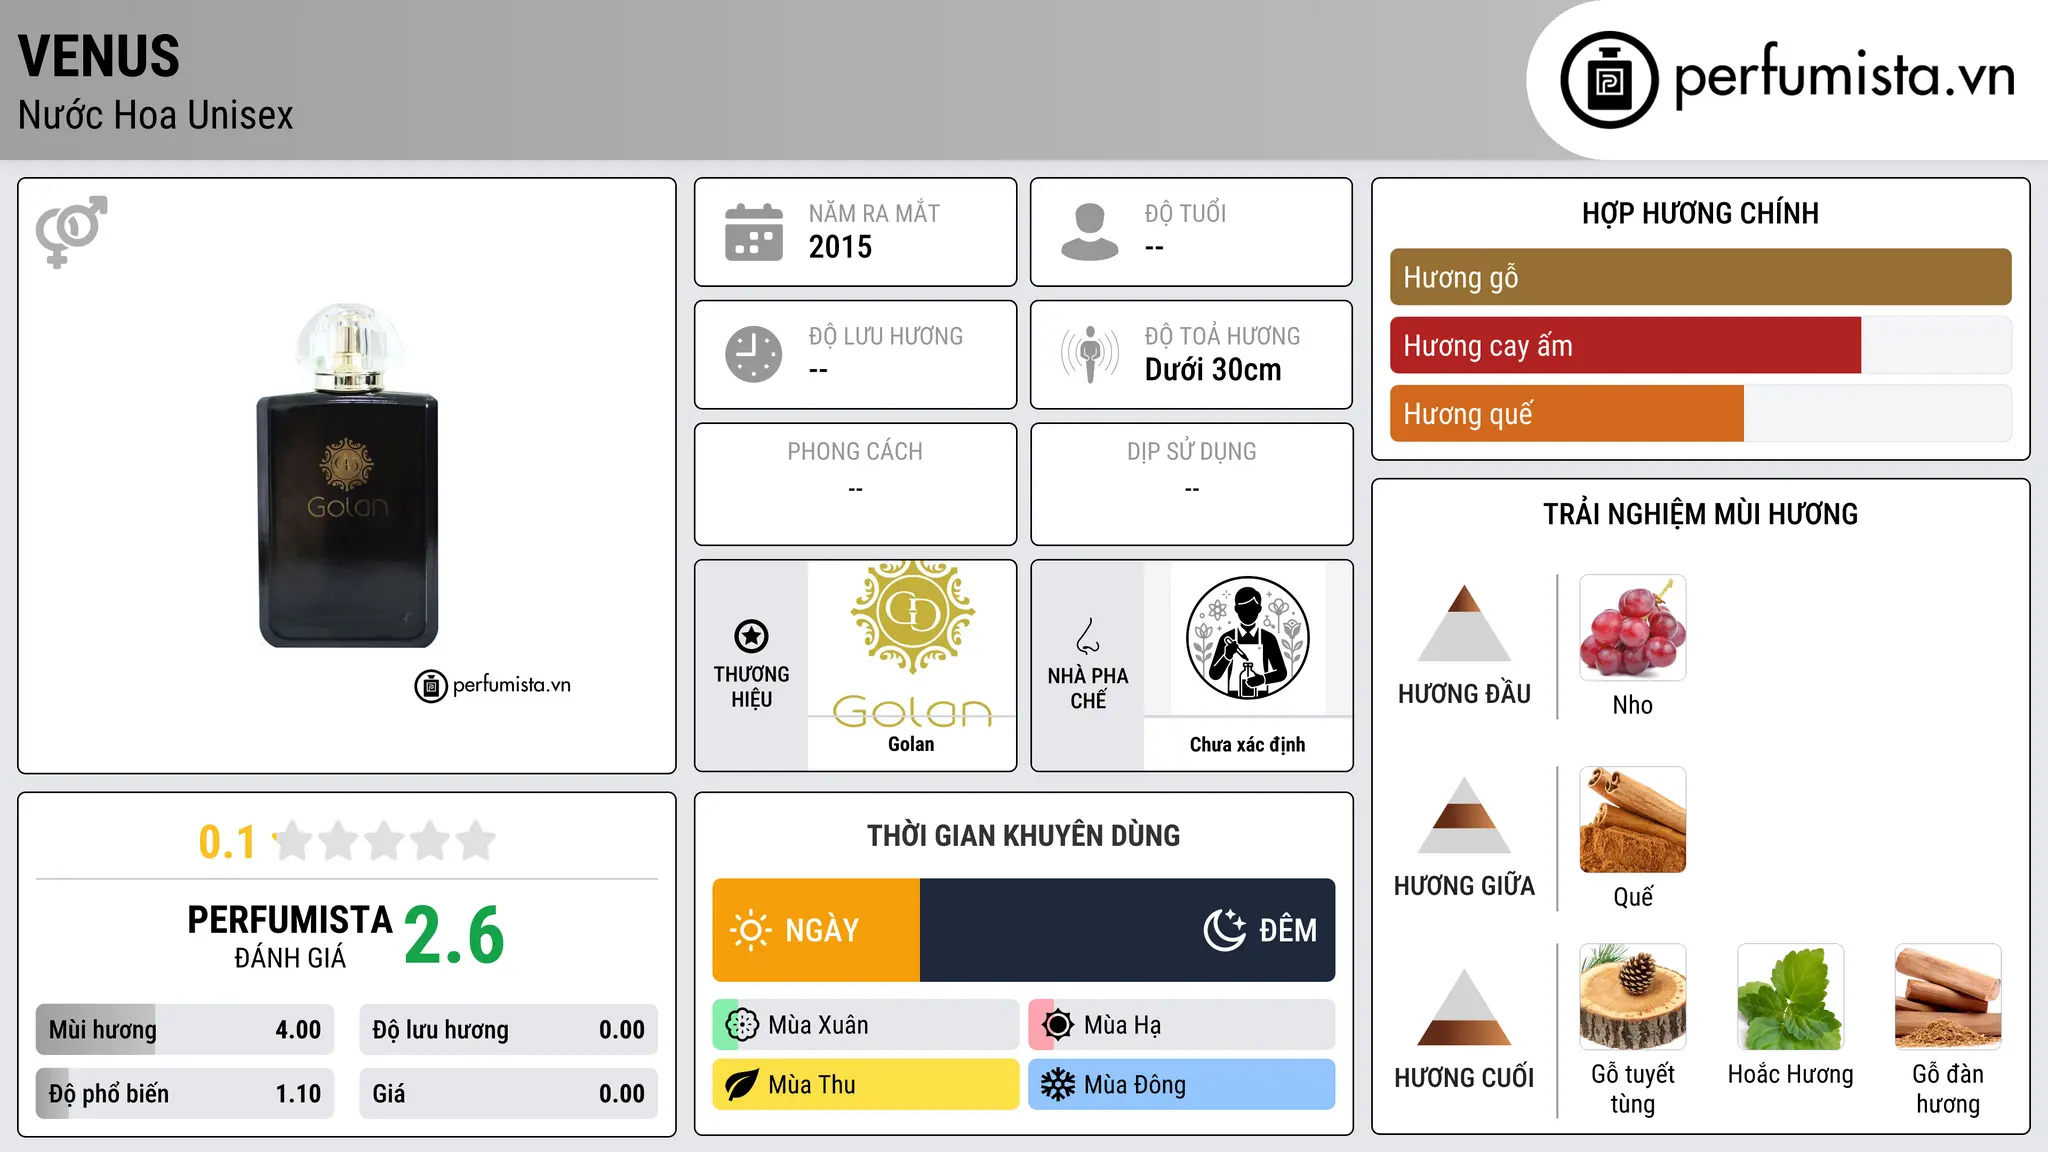Click the snowflake icon for Mùa Đông

(x=1058, y=1085)
